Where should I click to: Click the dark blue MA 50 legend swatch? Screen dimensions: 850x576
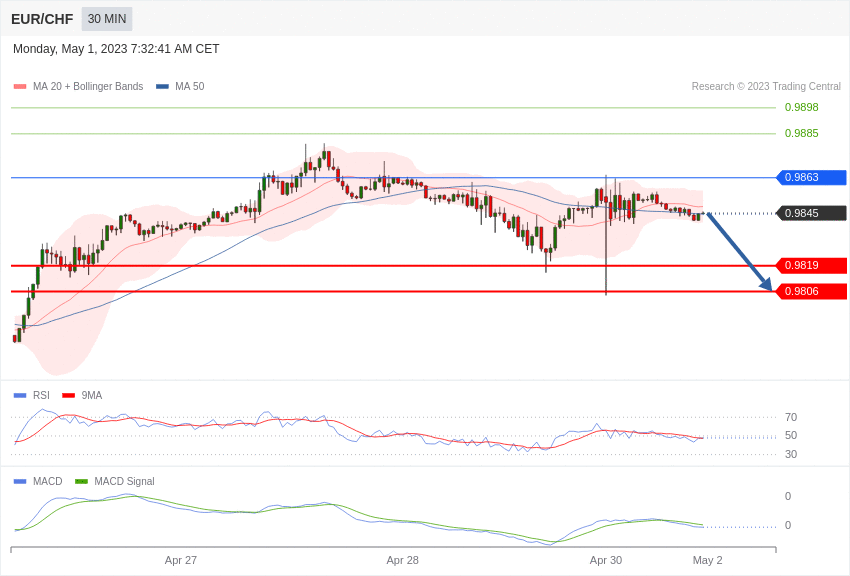click(163, 87)
